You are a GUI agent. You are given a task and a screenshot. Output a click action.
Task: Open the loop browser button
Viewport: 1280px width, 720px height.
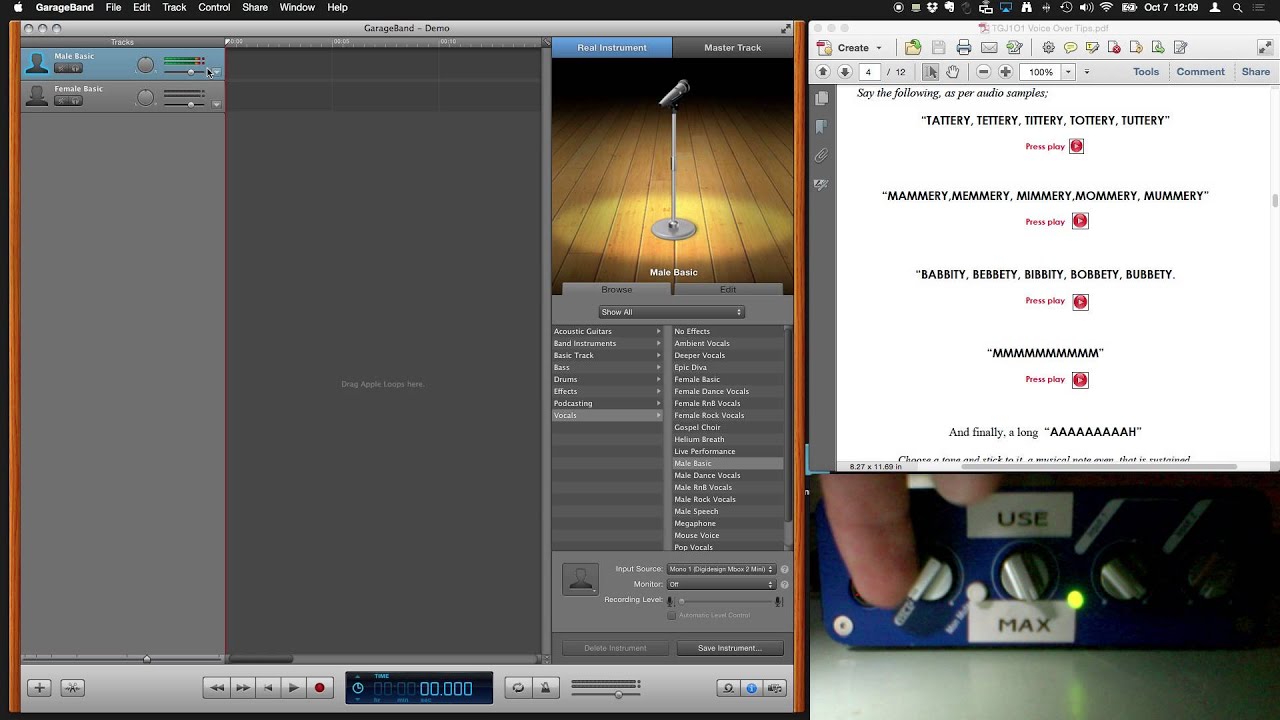pyautogui.click(x=728, y=688)
